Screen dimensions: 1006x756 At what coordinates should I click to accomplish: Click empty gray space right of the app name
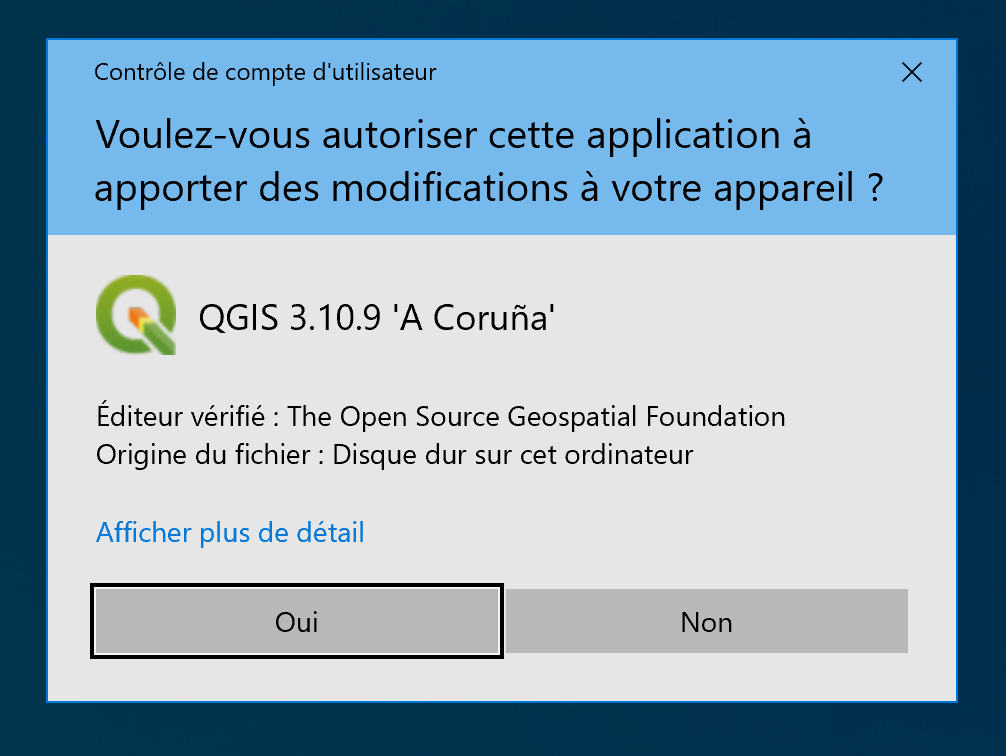click(750, 317)
